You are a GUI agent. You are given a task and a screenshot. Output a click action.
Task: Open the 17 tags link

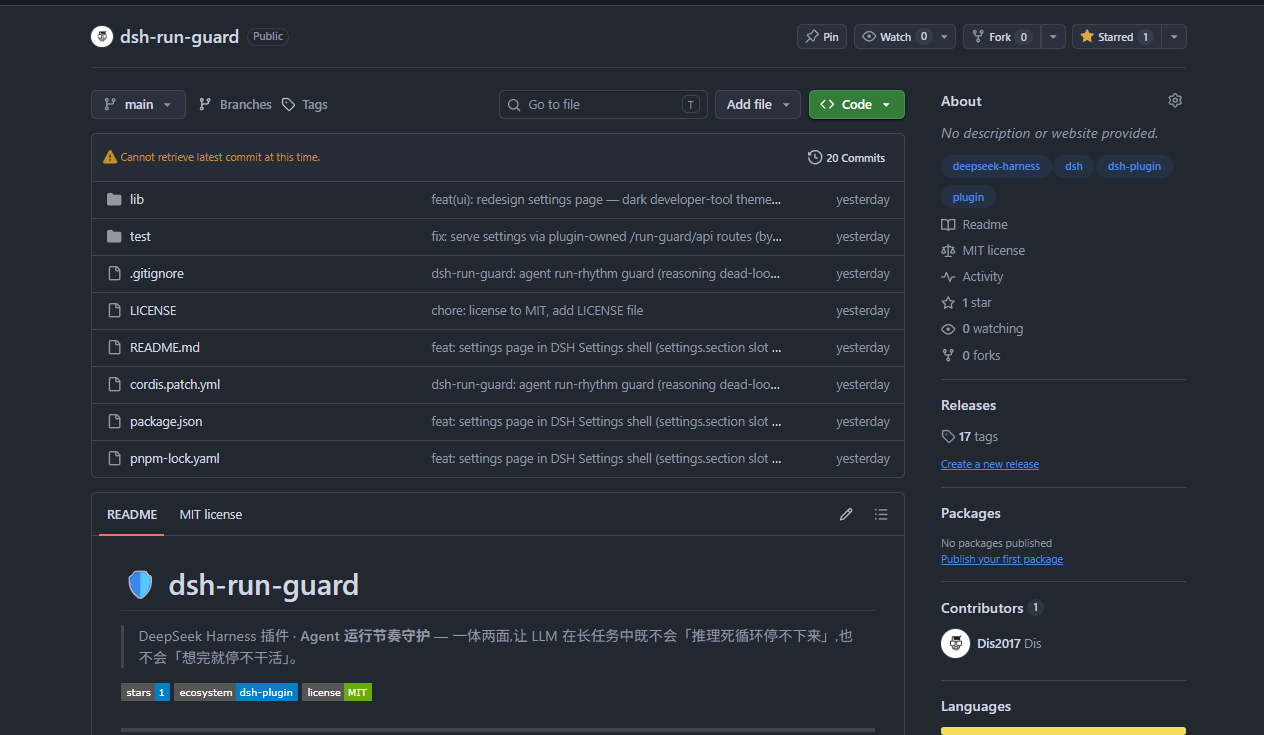970,437
